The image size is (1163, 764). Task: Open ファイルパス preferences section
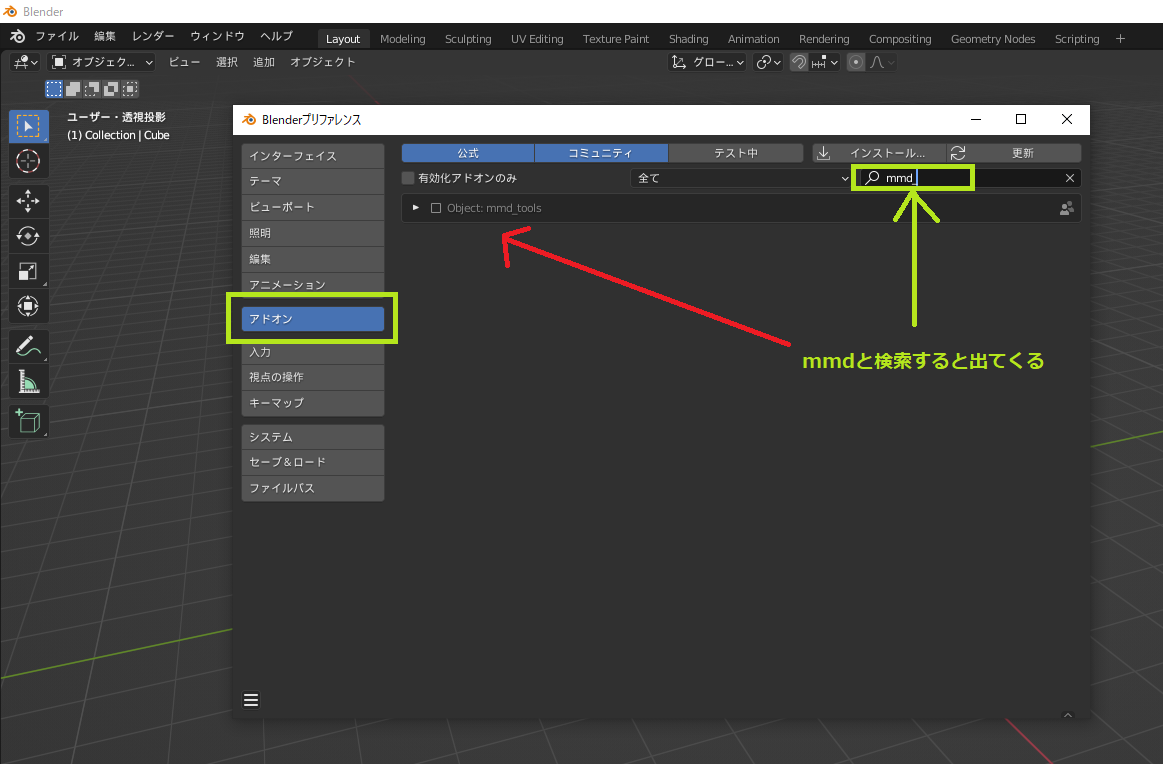pos(312,488)
